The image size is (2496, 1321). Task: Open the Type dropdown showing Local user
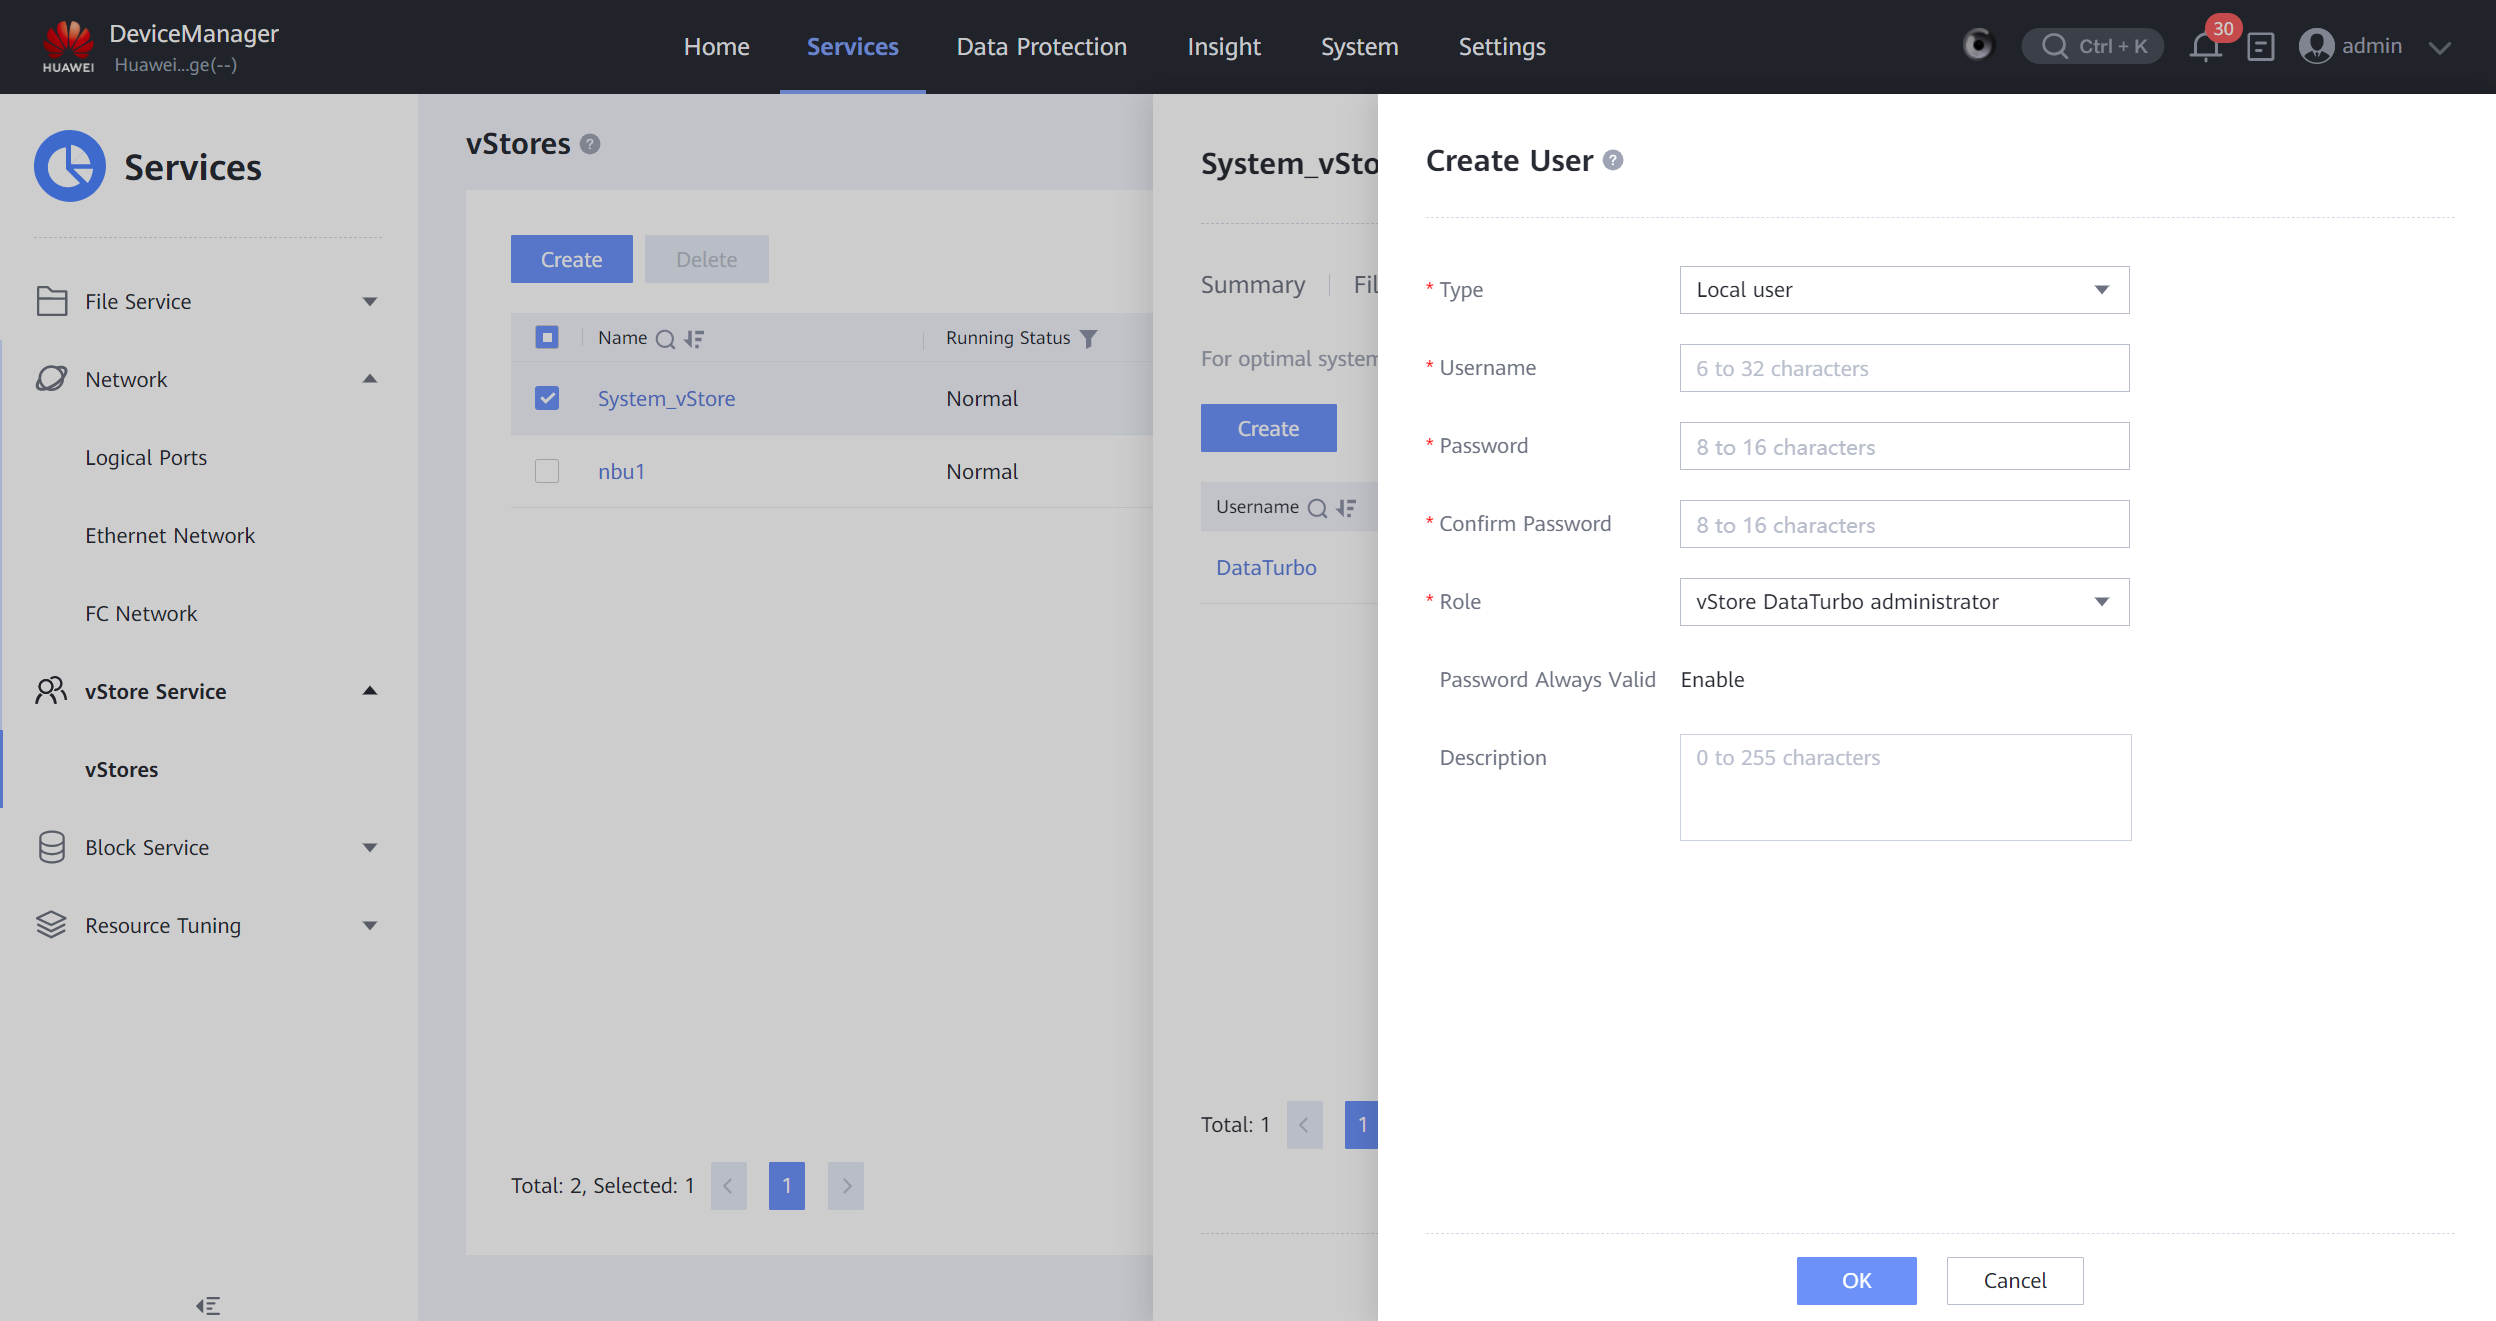tap(1903, 290)
